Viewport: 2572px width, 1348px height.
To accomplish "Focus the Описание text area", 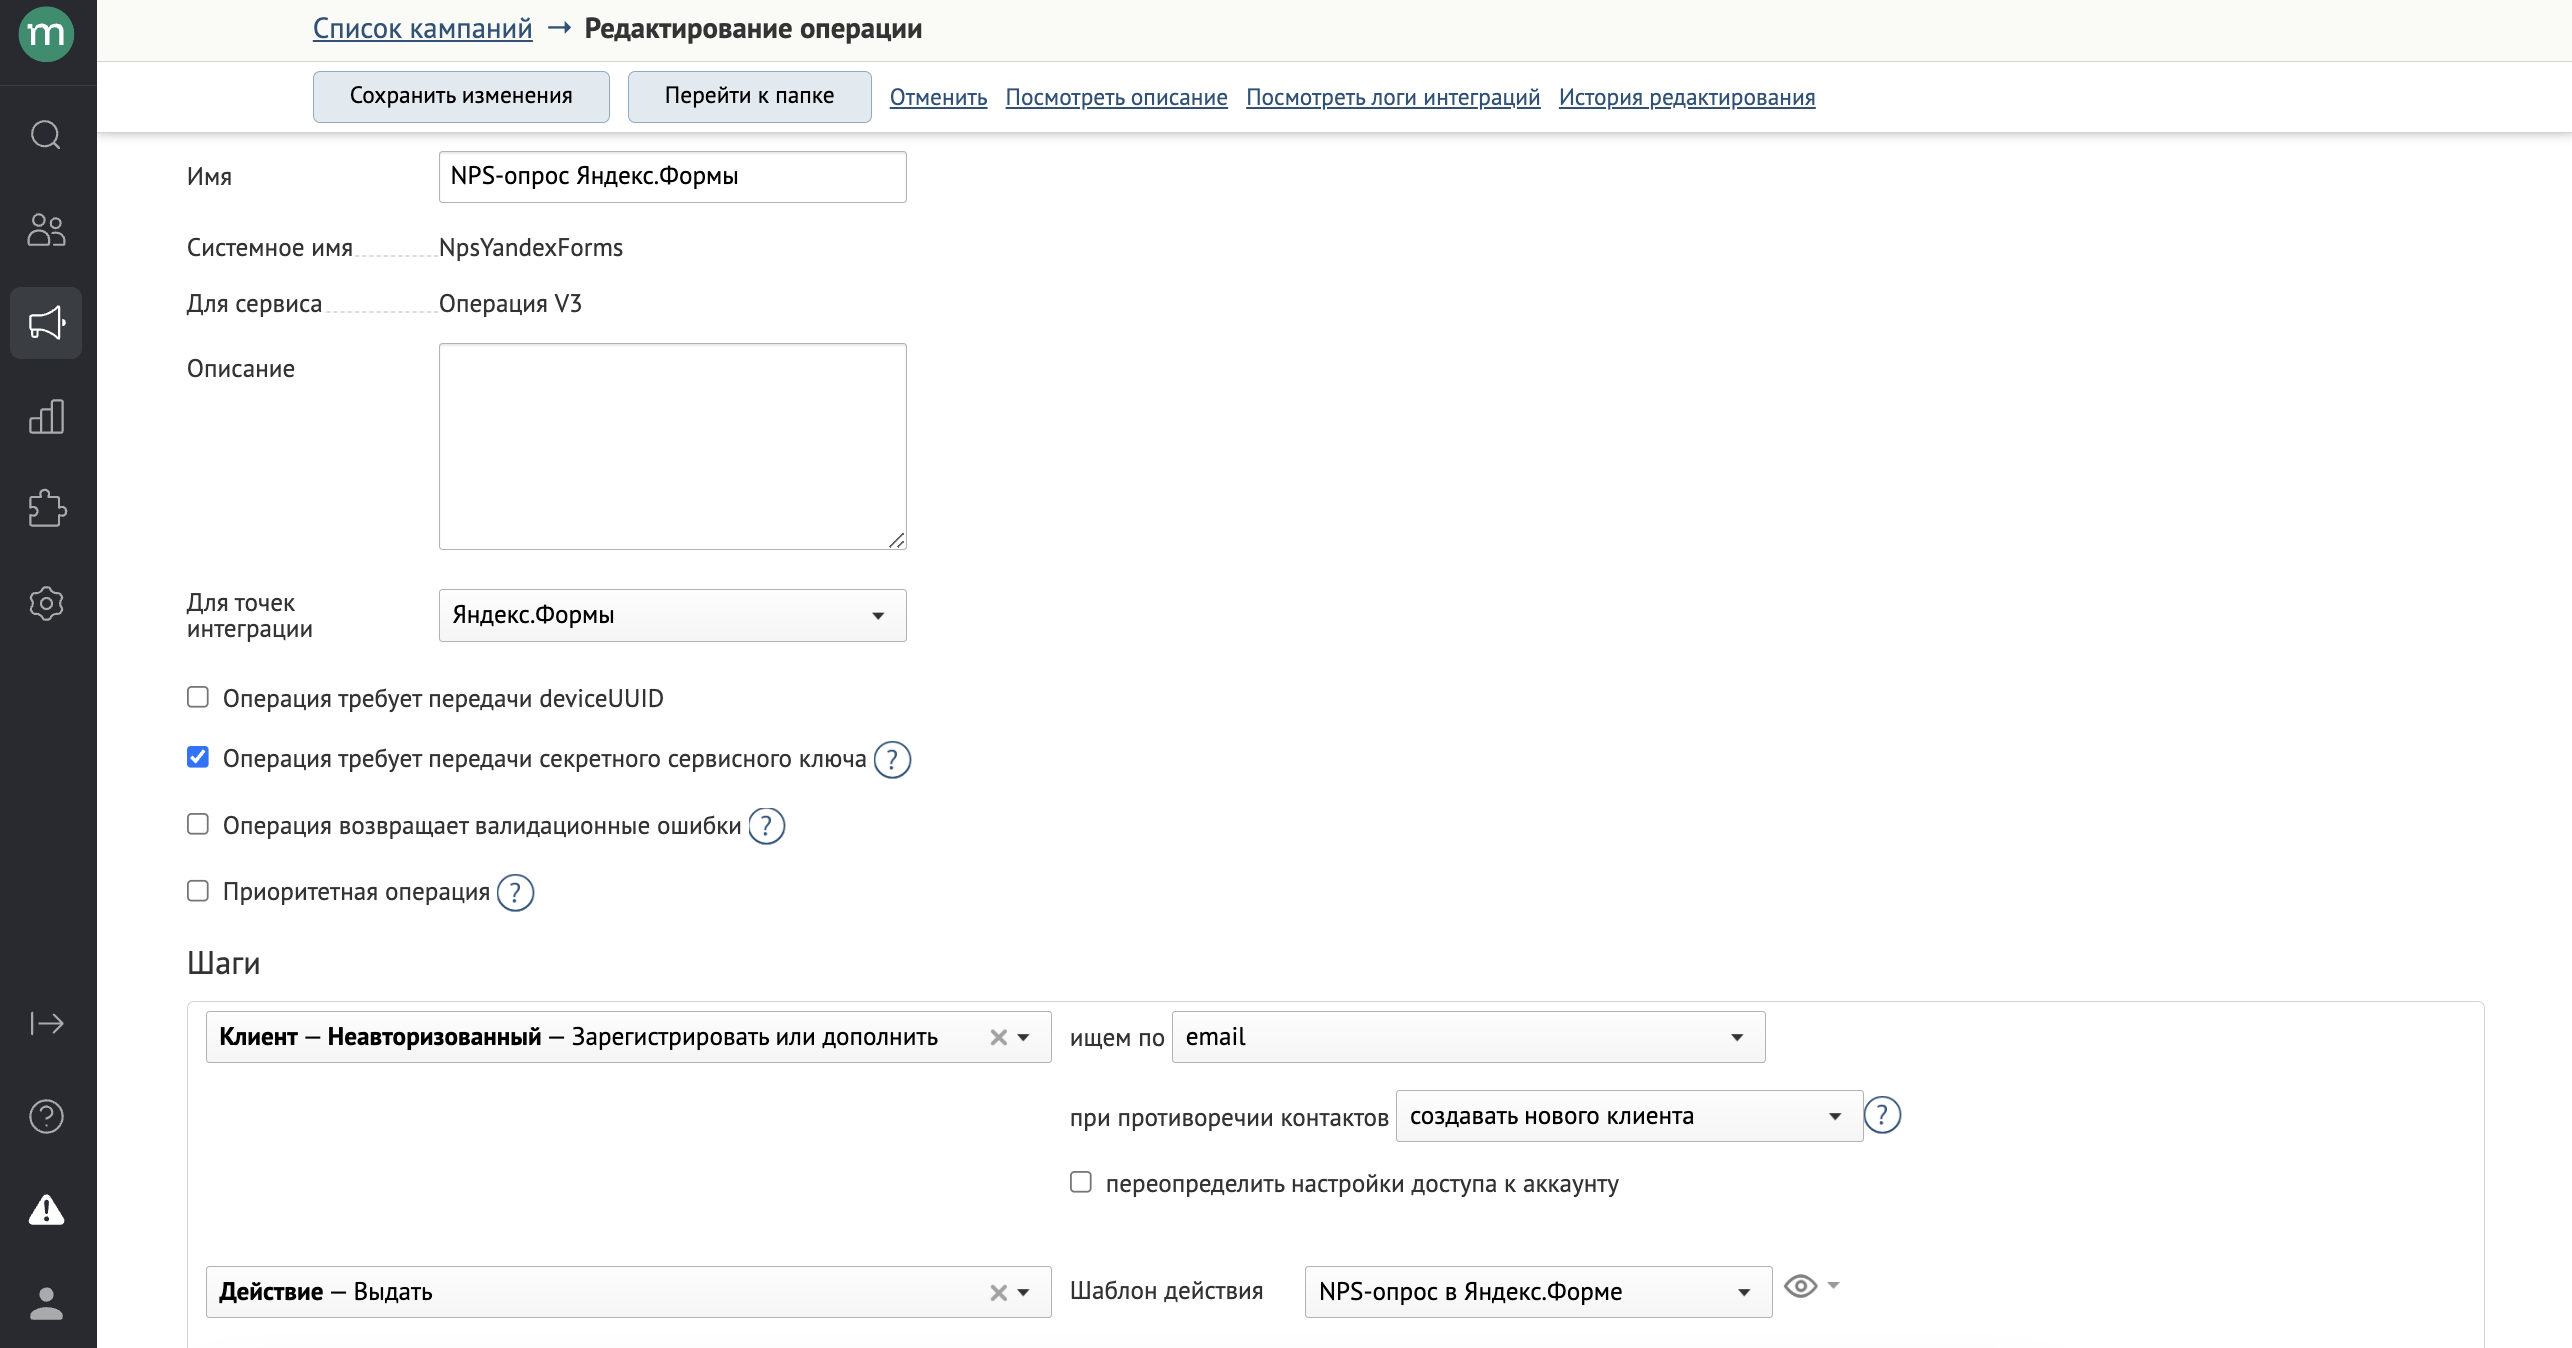I will [672, 446].
